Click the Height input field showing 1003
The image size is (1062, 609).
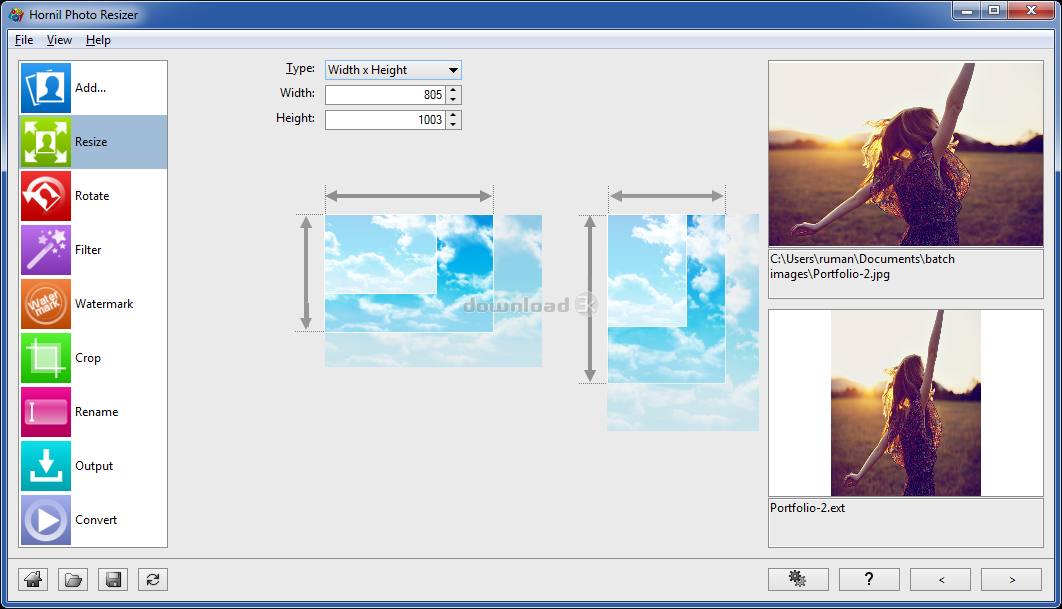[385, 120]
